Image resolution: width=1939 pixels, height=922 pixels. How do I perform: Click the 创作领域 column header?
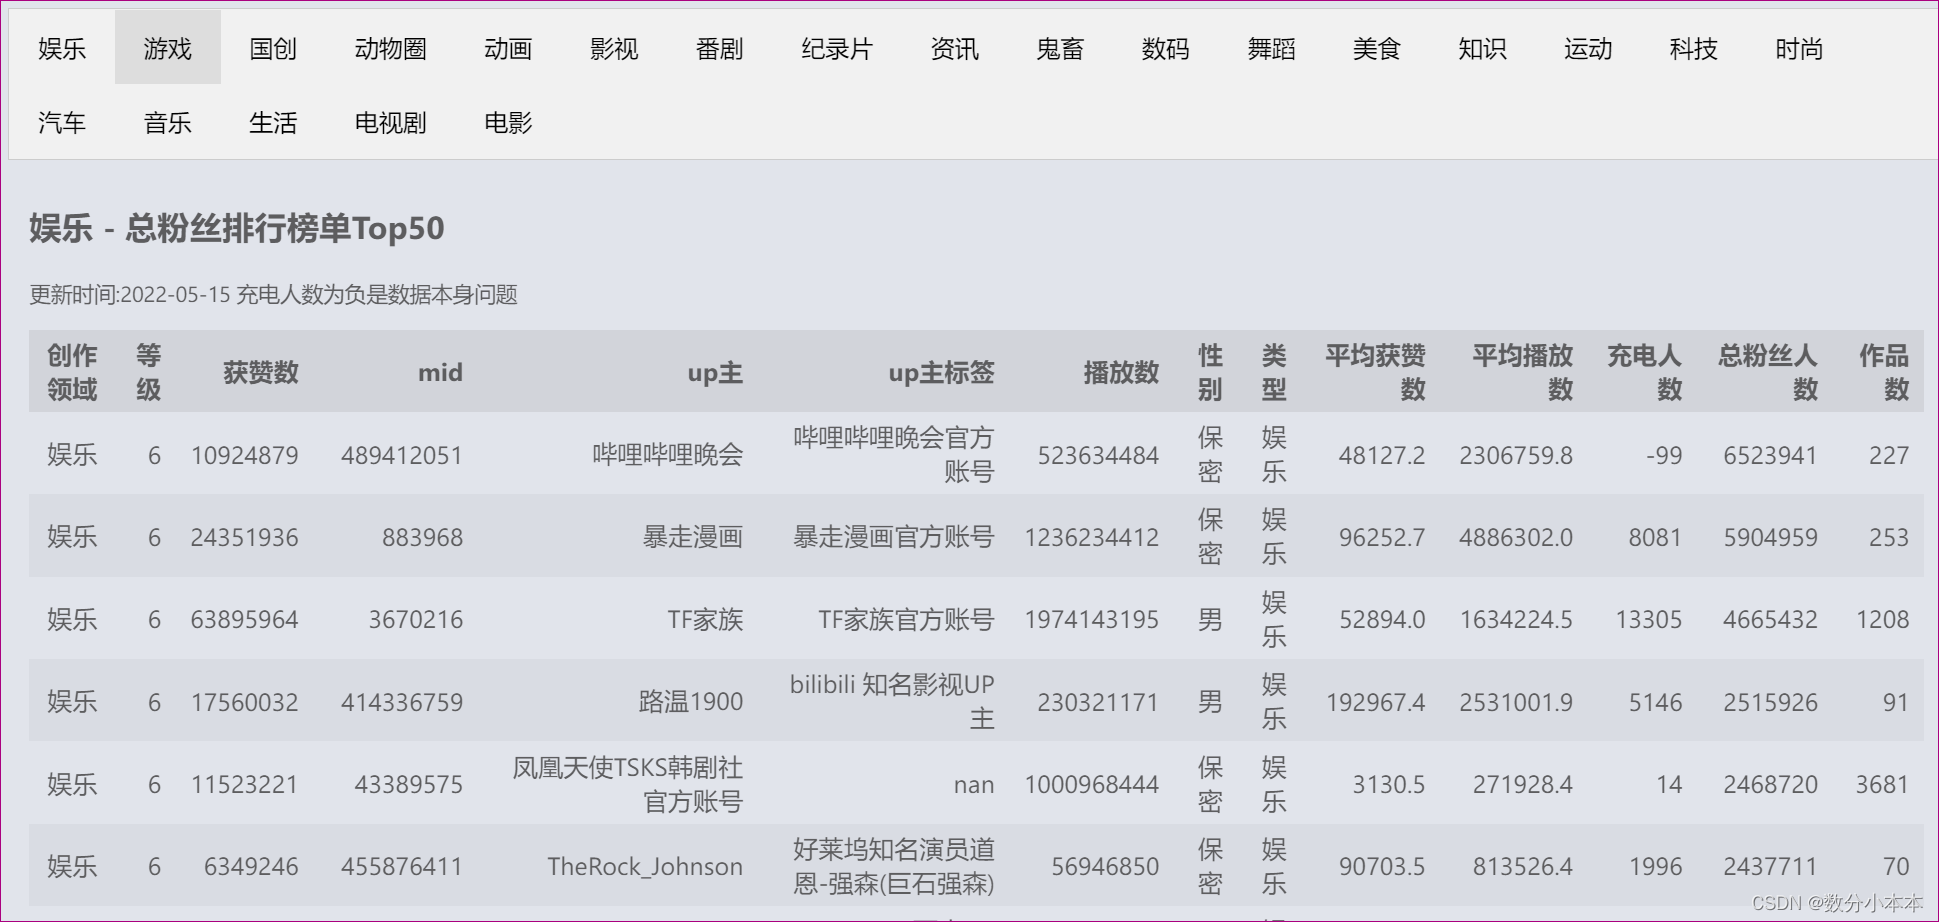[72, 372]
